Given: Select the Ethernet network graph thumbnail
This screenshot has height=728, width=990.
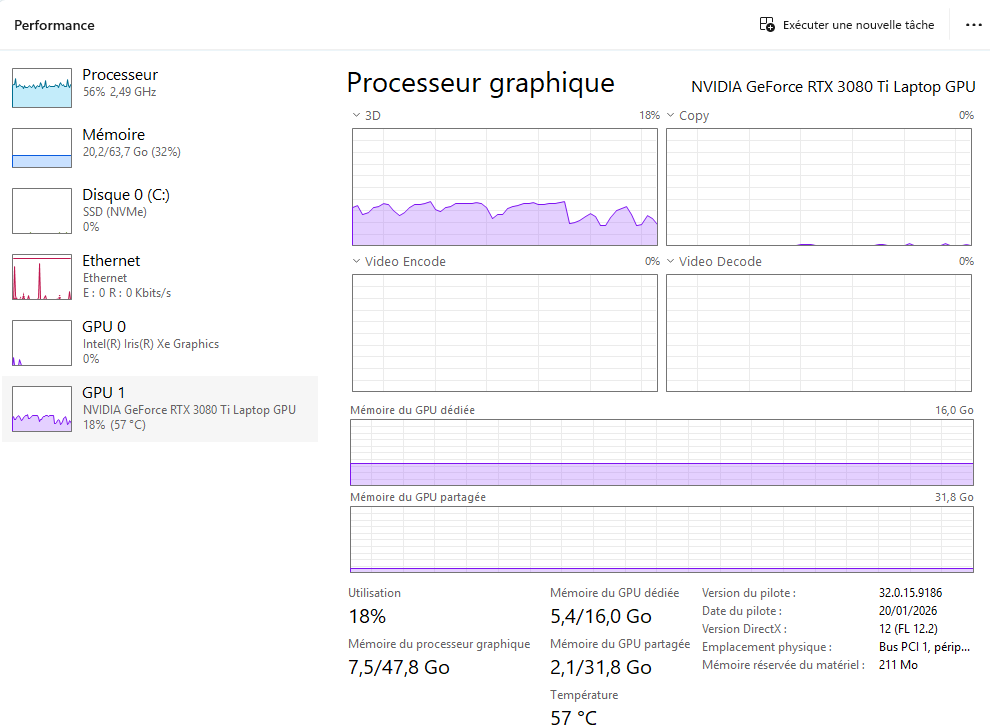Looking at the screenshot, I should 42,277.
